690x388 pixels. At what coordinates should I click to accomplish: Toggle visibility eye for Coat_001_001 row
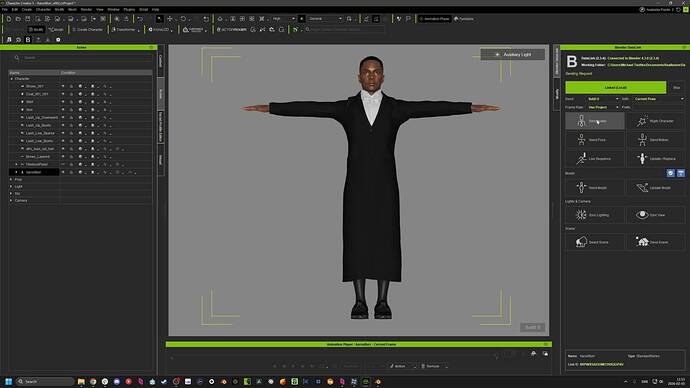pos(63,94)
